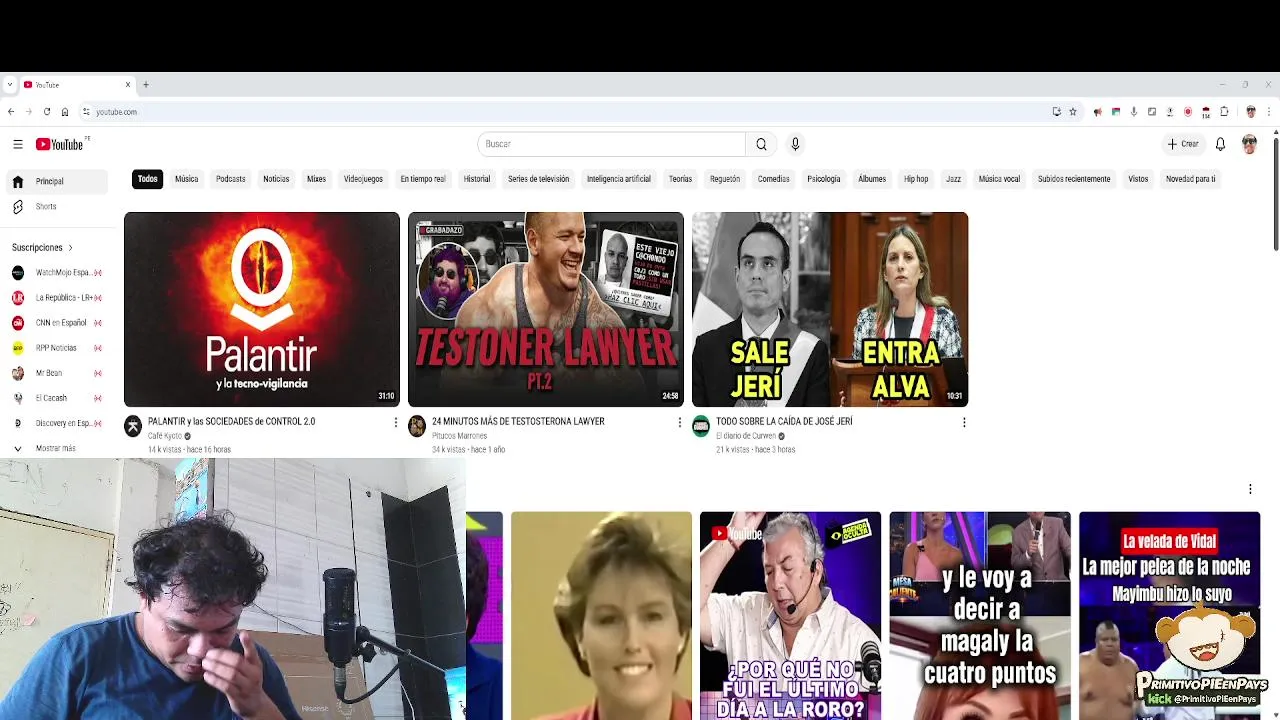The height and width of the screenshot is (720, 1280).
Task: Bookmark this page with the star icon
Action: coord(1073,112)
